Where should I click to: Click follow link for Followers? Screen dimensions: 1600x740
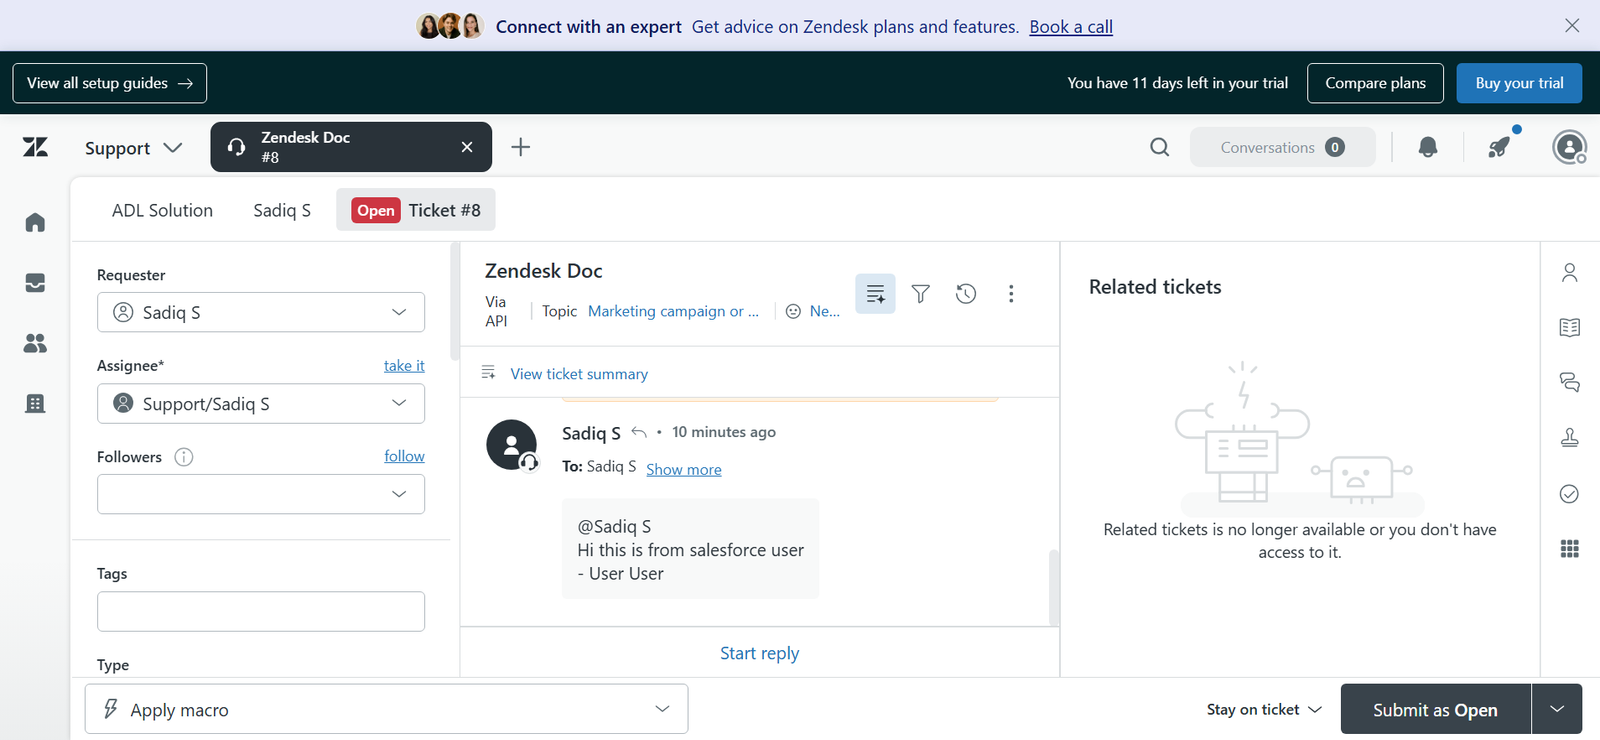point(404,456)
